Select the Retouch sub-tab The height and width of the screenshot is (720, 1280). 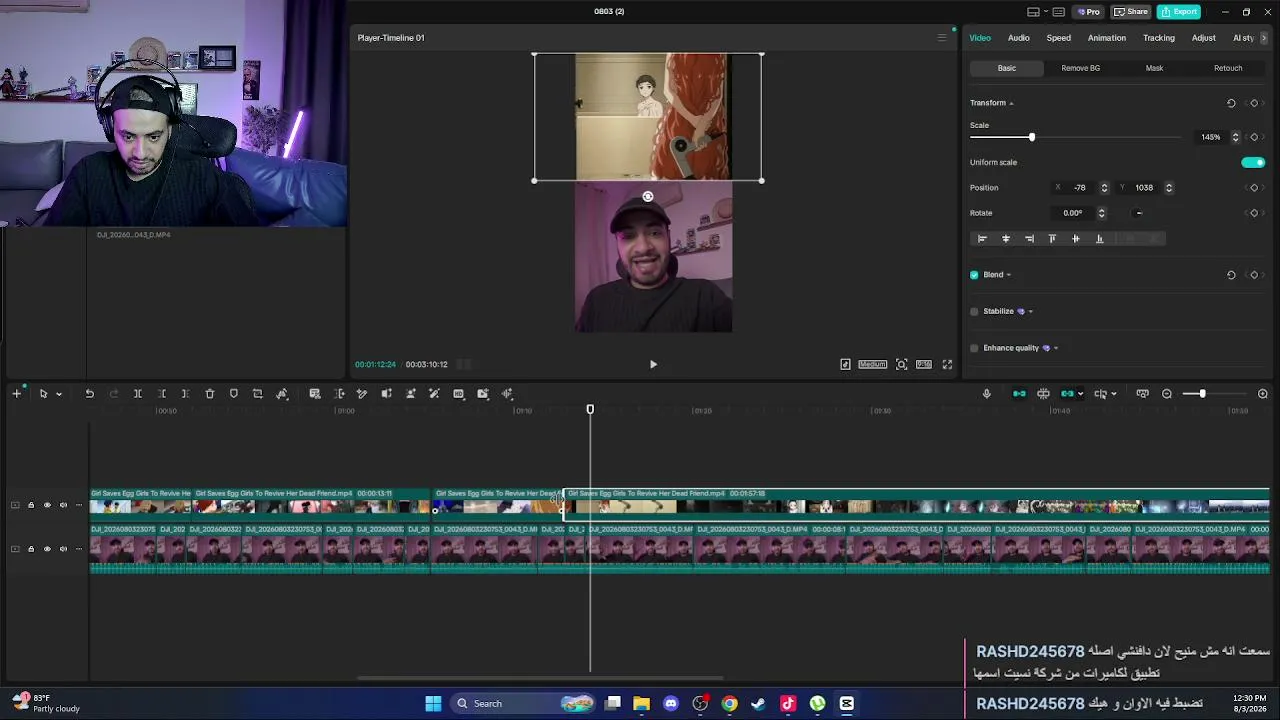[1228, 68]
